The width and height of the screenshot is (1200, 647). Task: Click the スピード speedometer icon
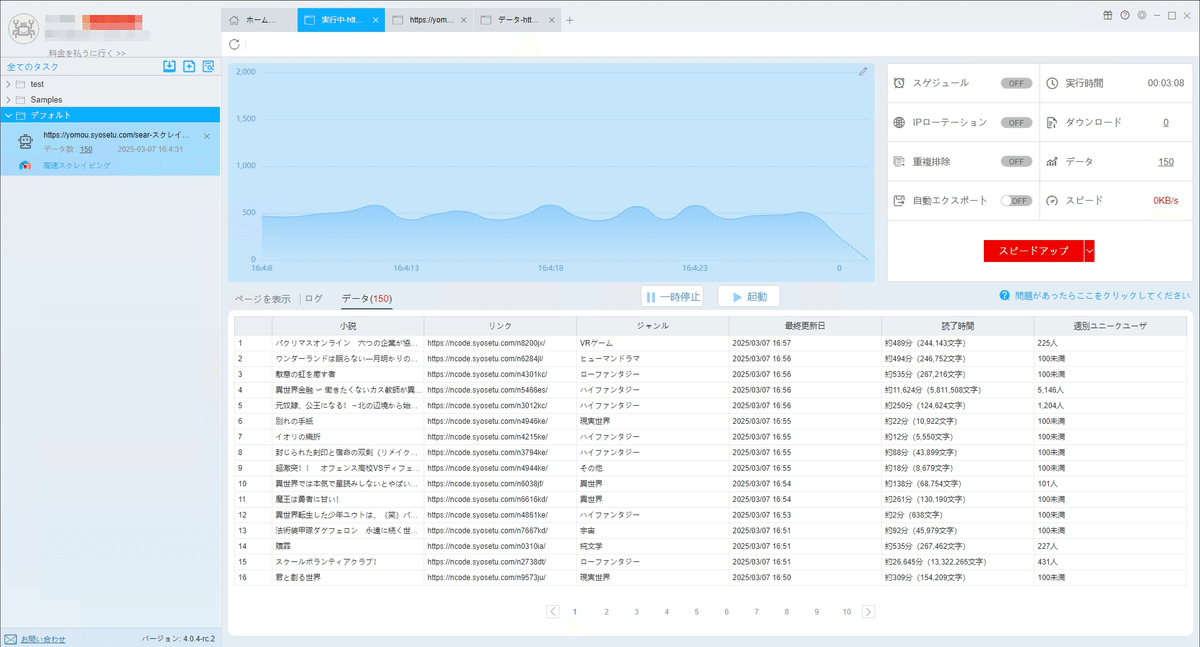click(x=1052, y=200)
